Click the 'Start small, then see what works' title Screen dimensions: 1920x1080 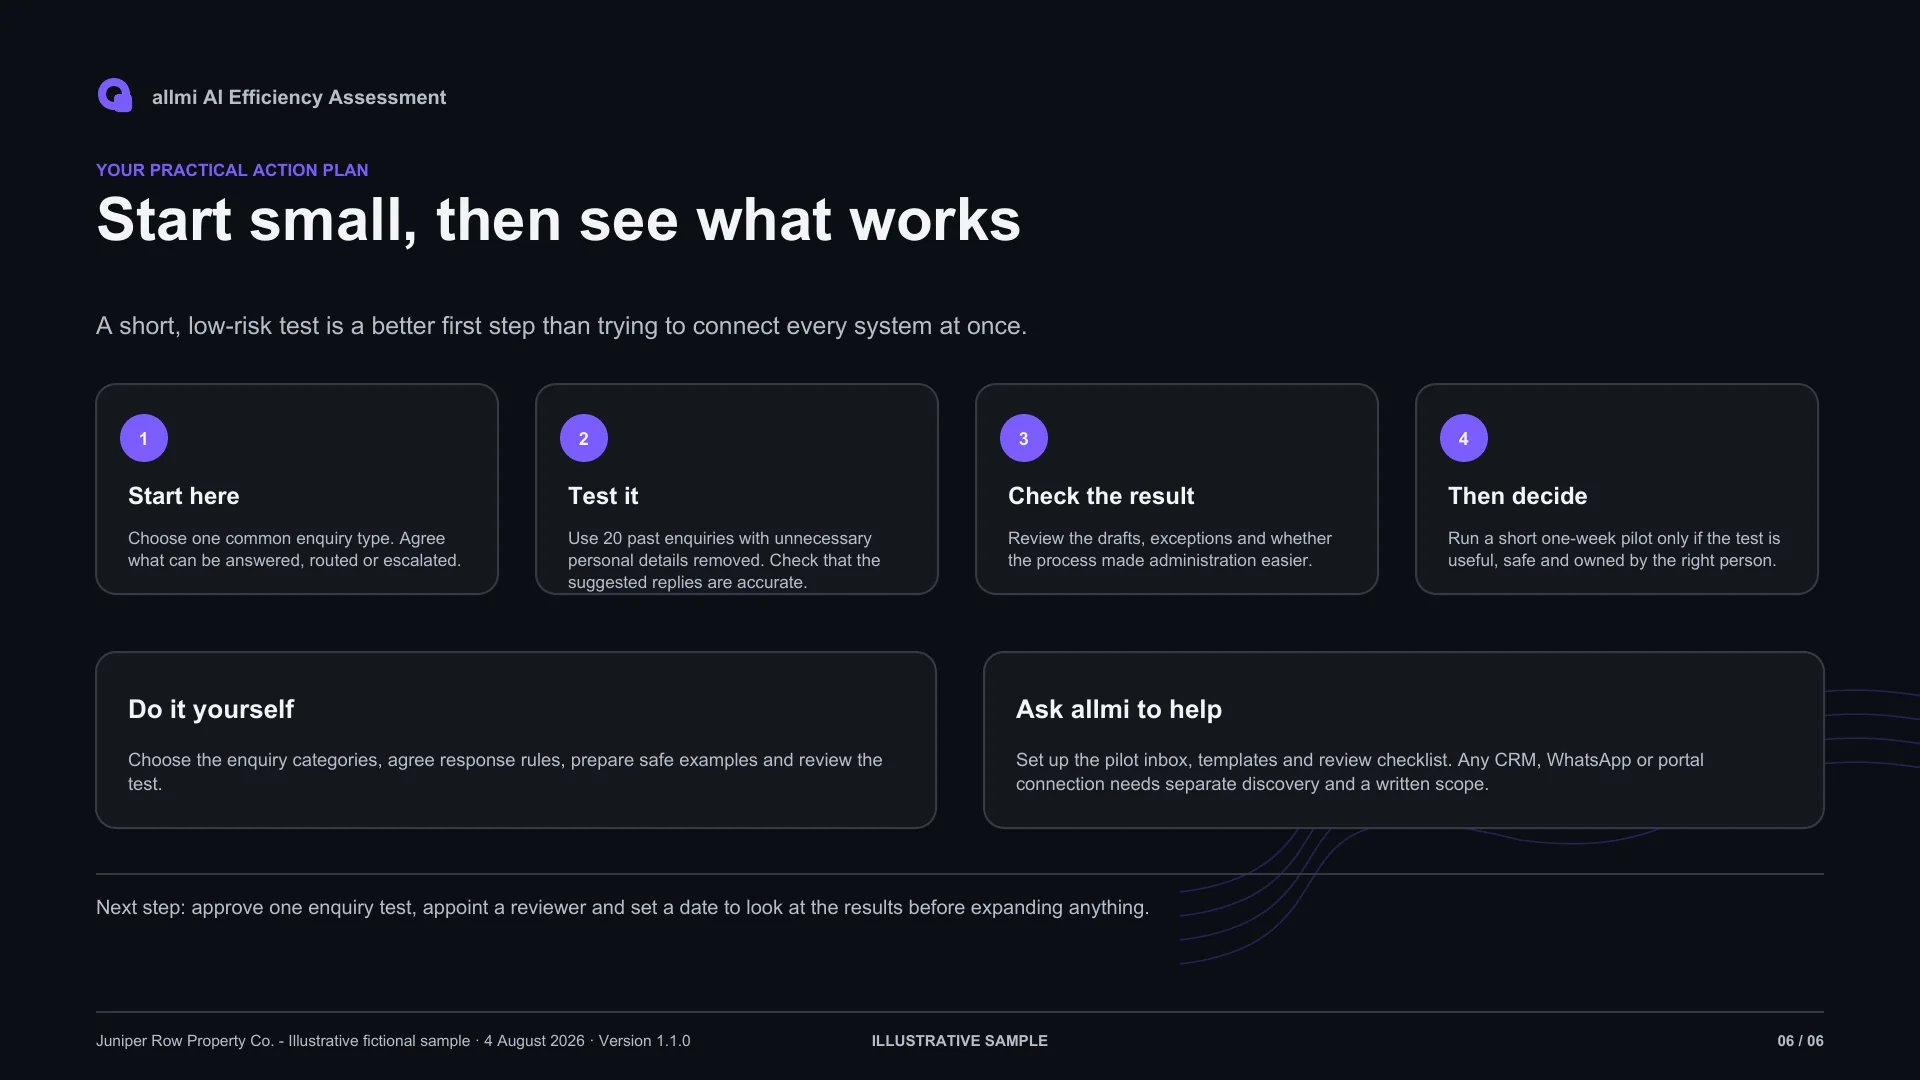(x=558, y=220)
